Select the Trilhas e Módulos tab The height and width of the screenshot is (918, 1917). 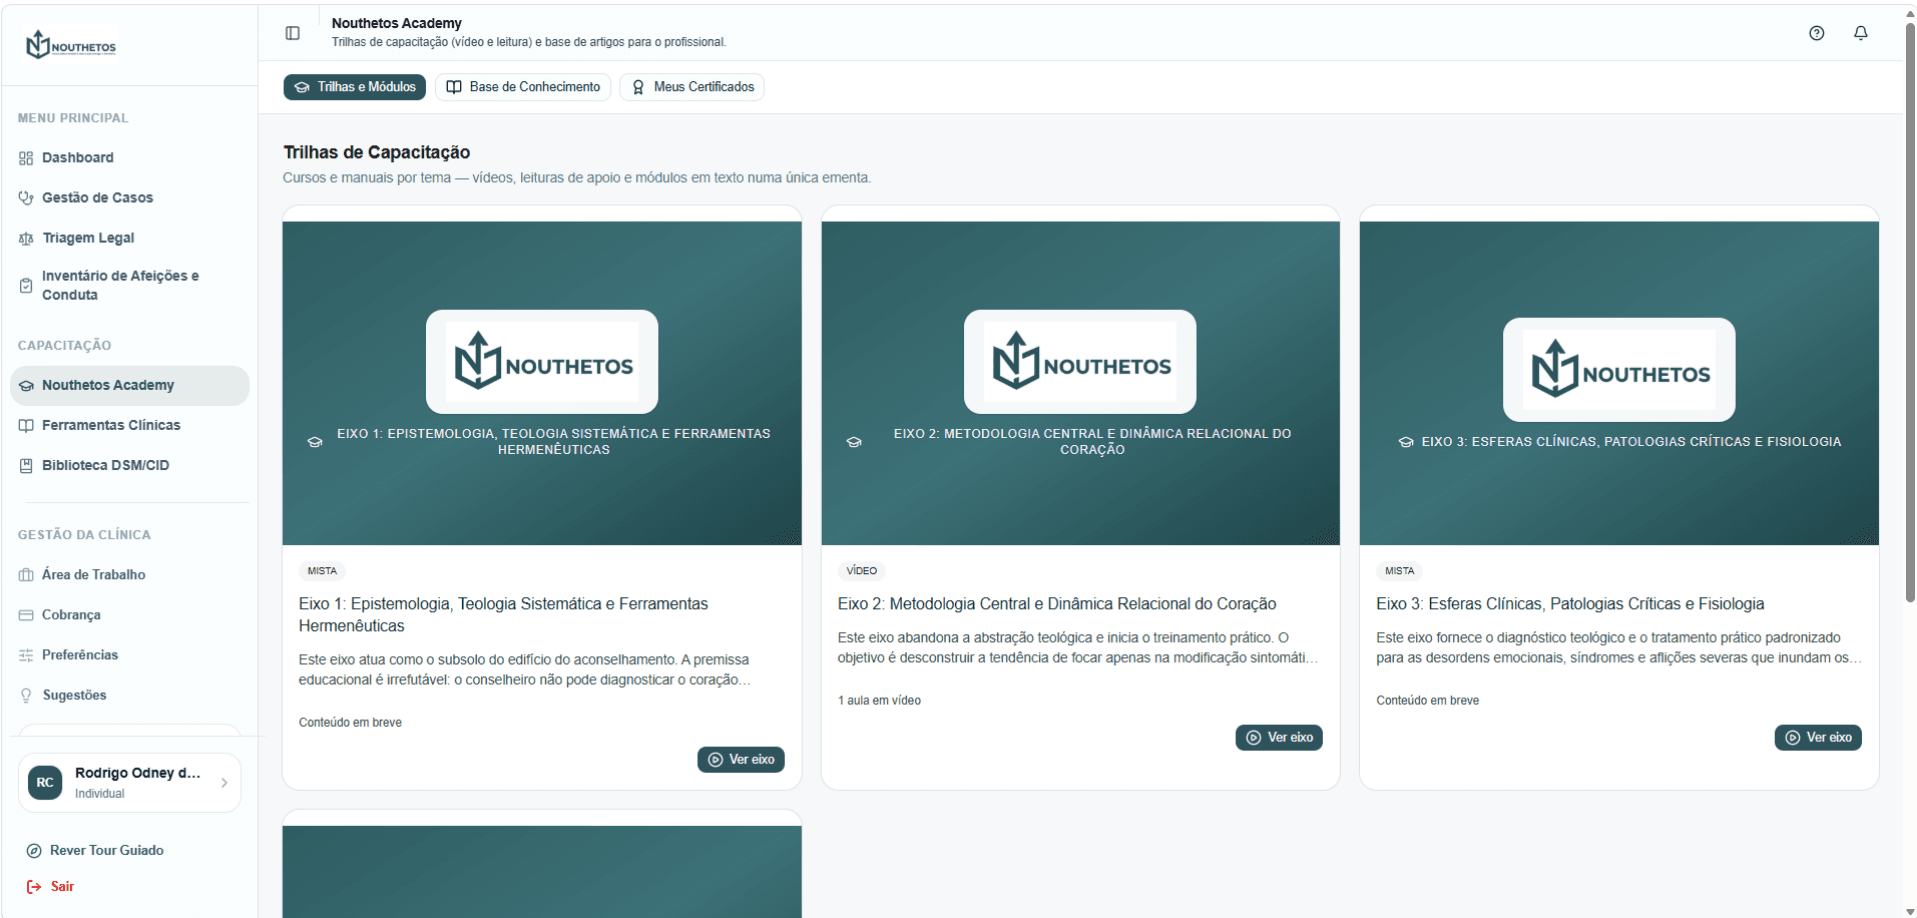pyautogui.click(x=355, y=87)
